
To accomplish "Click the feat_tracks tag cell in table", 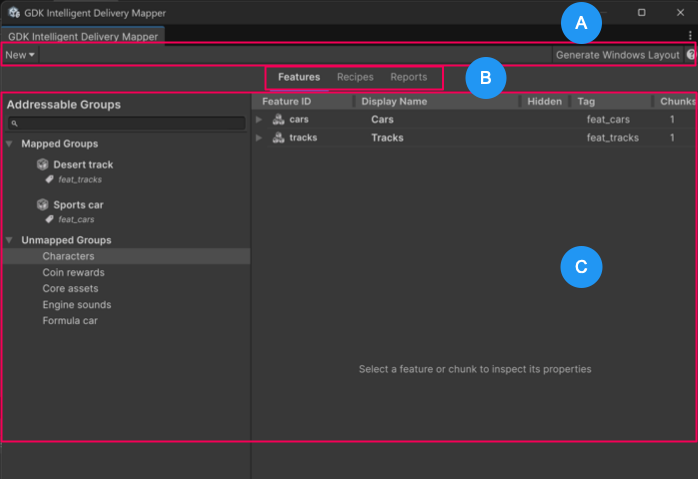I will point(613,138).
